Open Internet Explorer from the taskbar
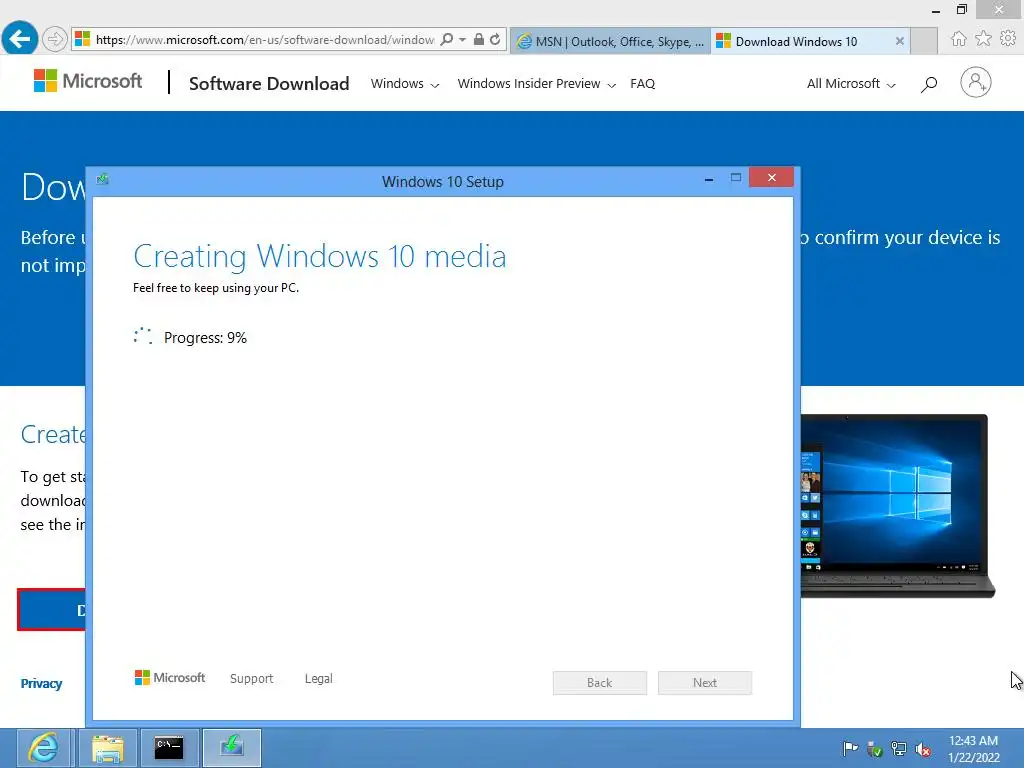 coord(43,748)
